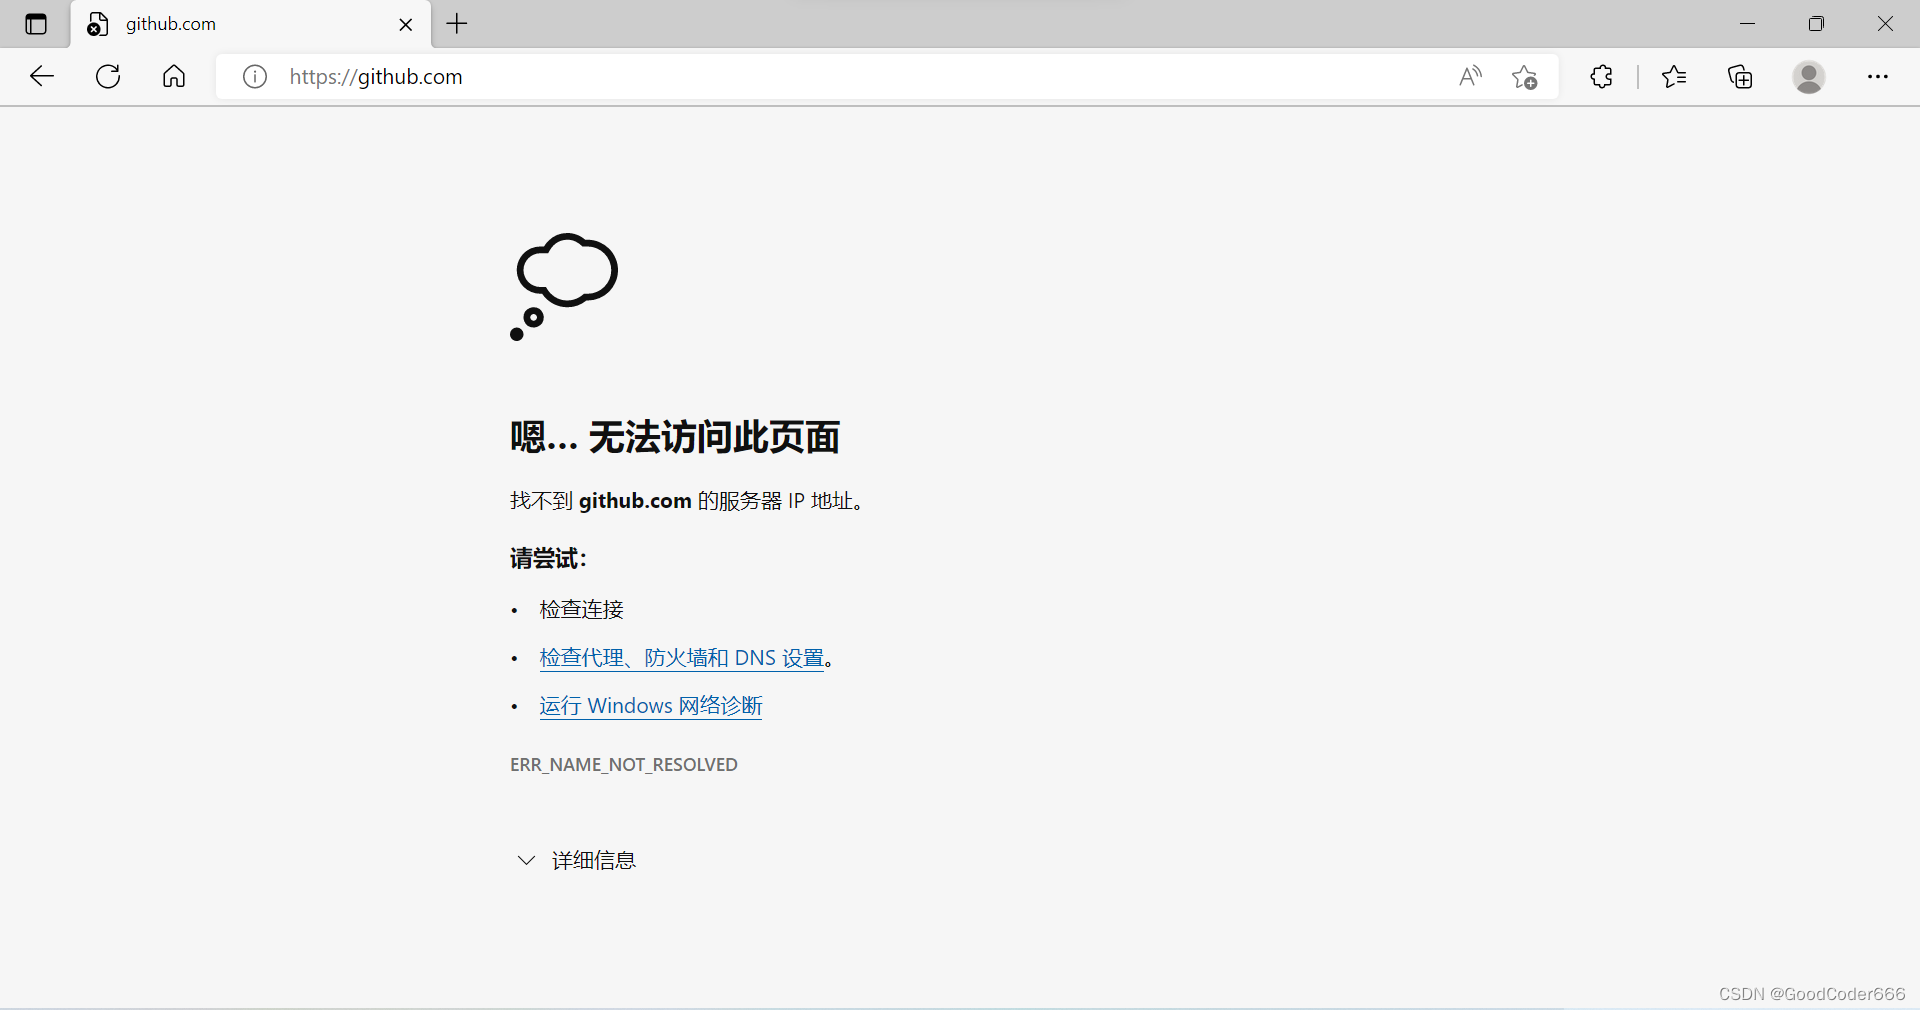The image size is (1920, 1010).
Task: Open the Settings and more menu
Action: click(x=1877, y=77)
